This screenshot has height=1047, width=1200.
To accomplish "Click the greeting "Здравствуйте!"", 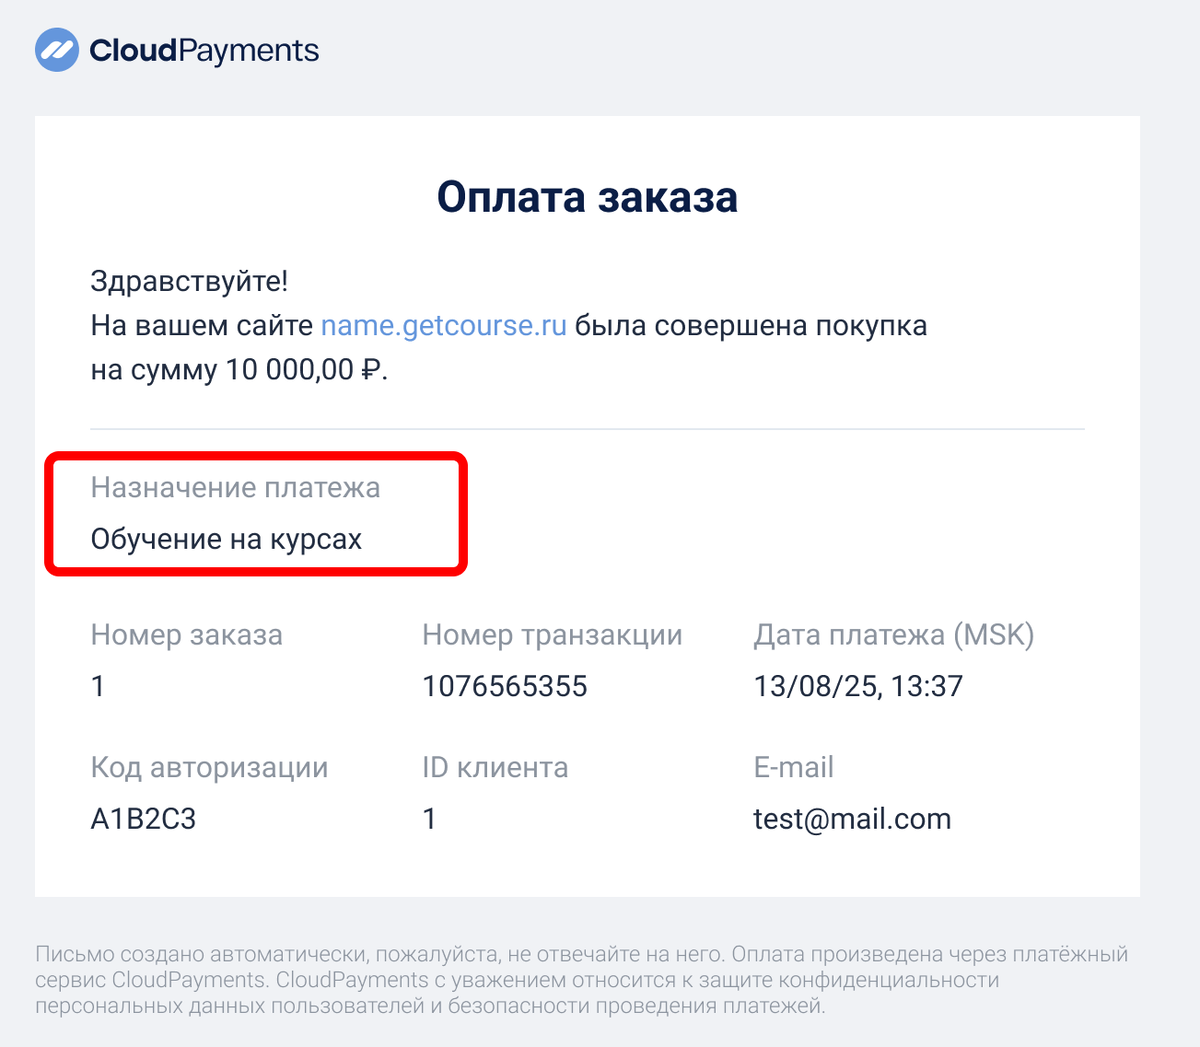I will (x=189, y=281).
